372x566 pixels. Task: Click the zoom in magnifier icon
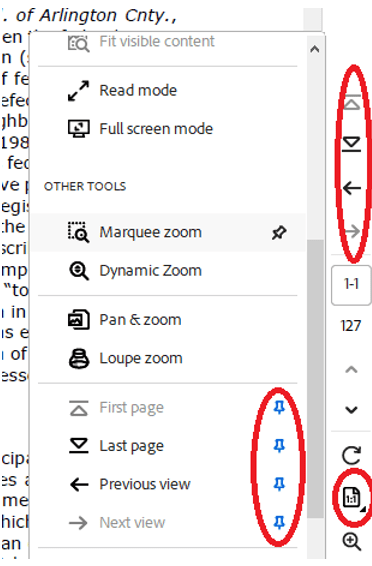(x=351, y=541)
